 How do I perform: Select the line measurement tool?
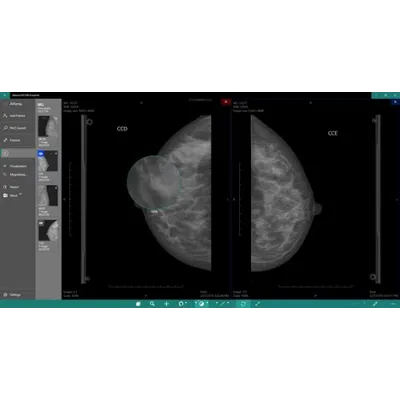(222, 304)
